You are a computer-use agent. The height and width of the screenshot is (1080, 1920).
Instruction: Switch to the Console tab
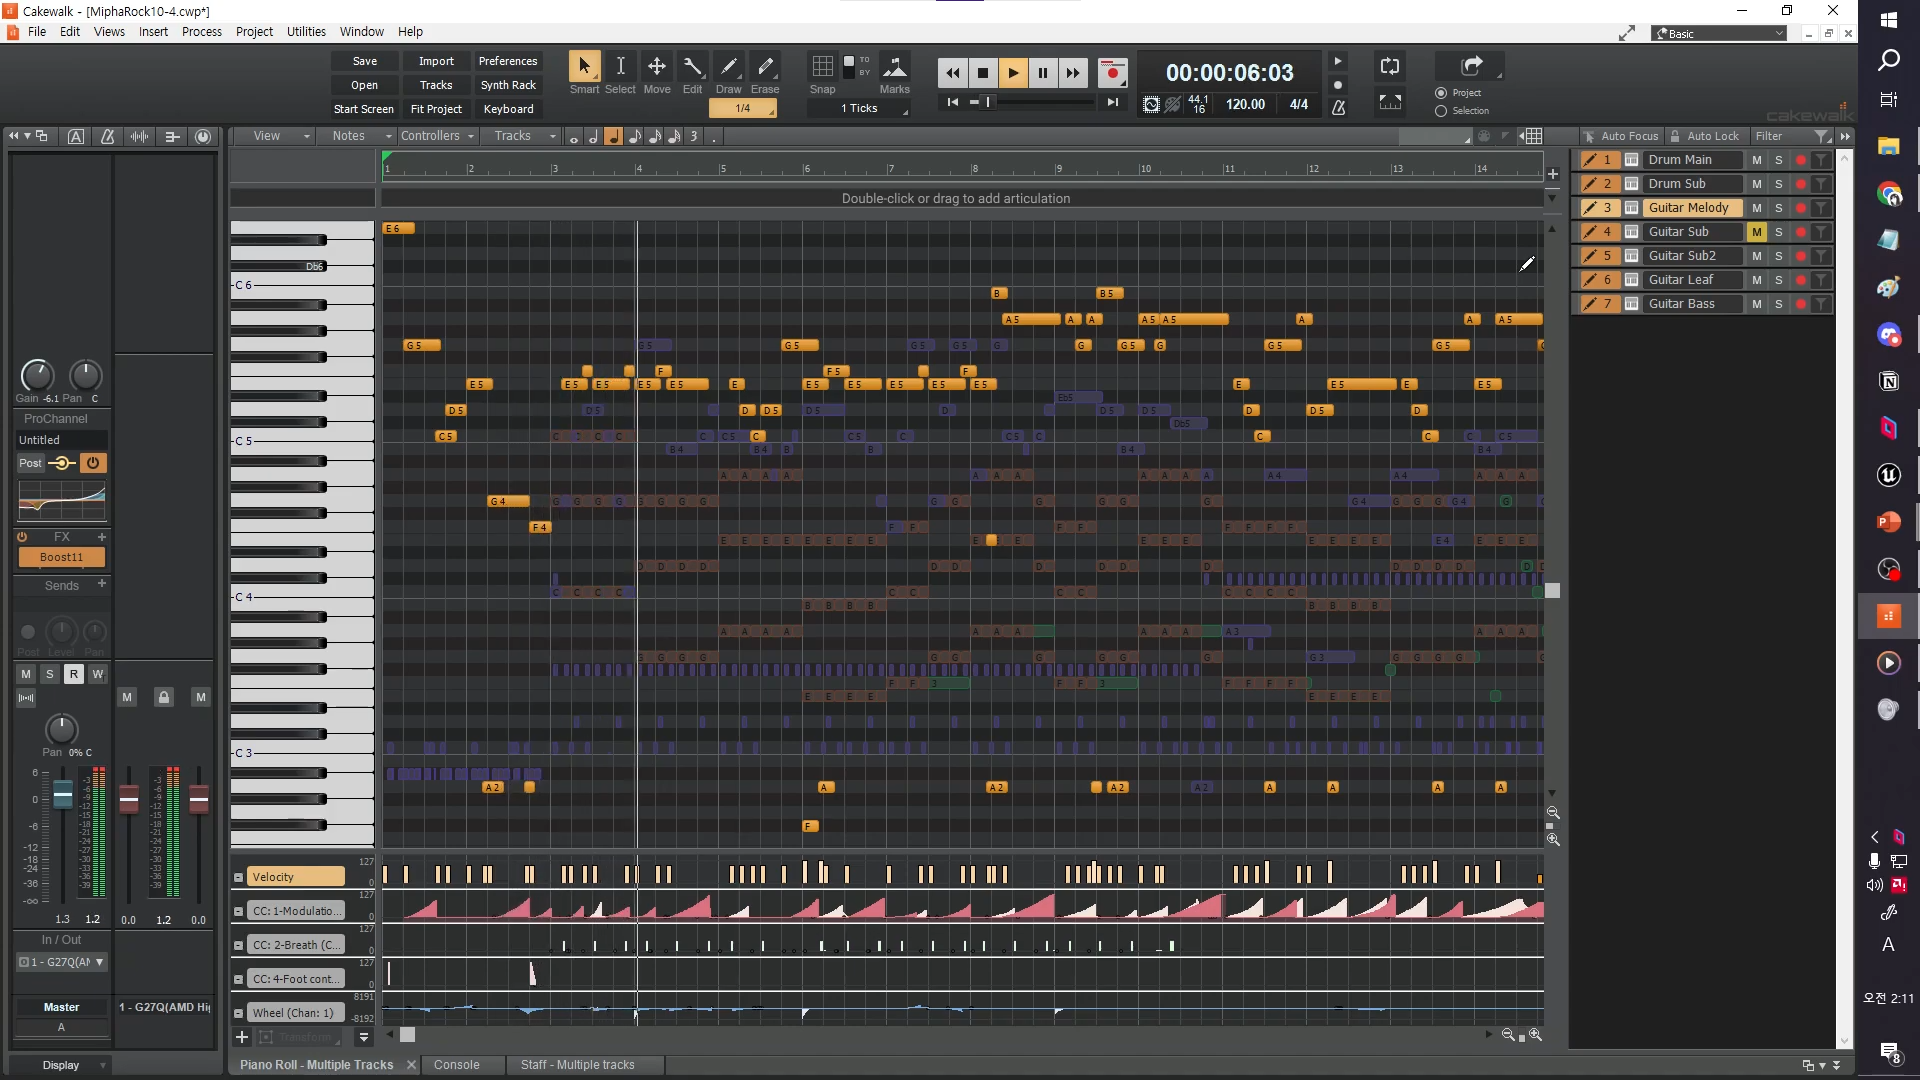[456, 1065]
